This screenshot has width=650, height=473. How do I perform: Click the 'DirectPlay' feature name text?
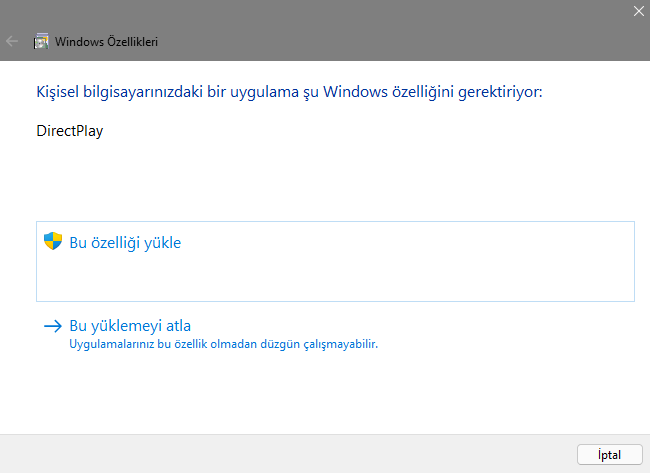70,131
